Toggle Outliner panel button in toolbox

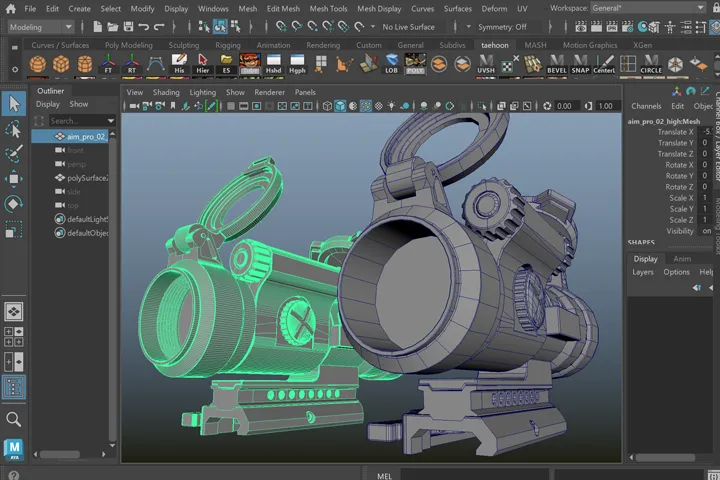(x=14, y=387)
